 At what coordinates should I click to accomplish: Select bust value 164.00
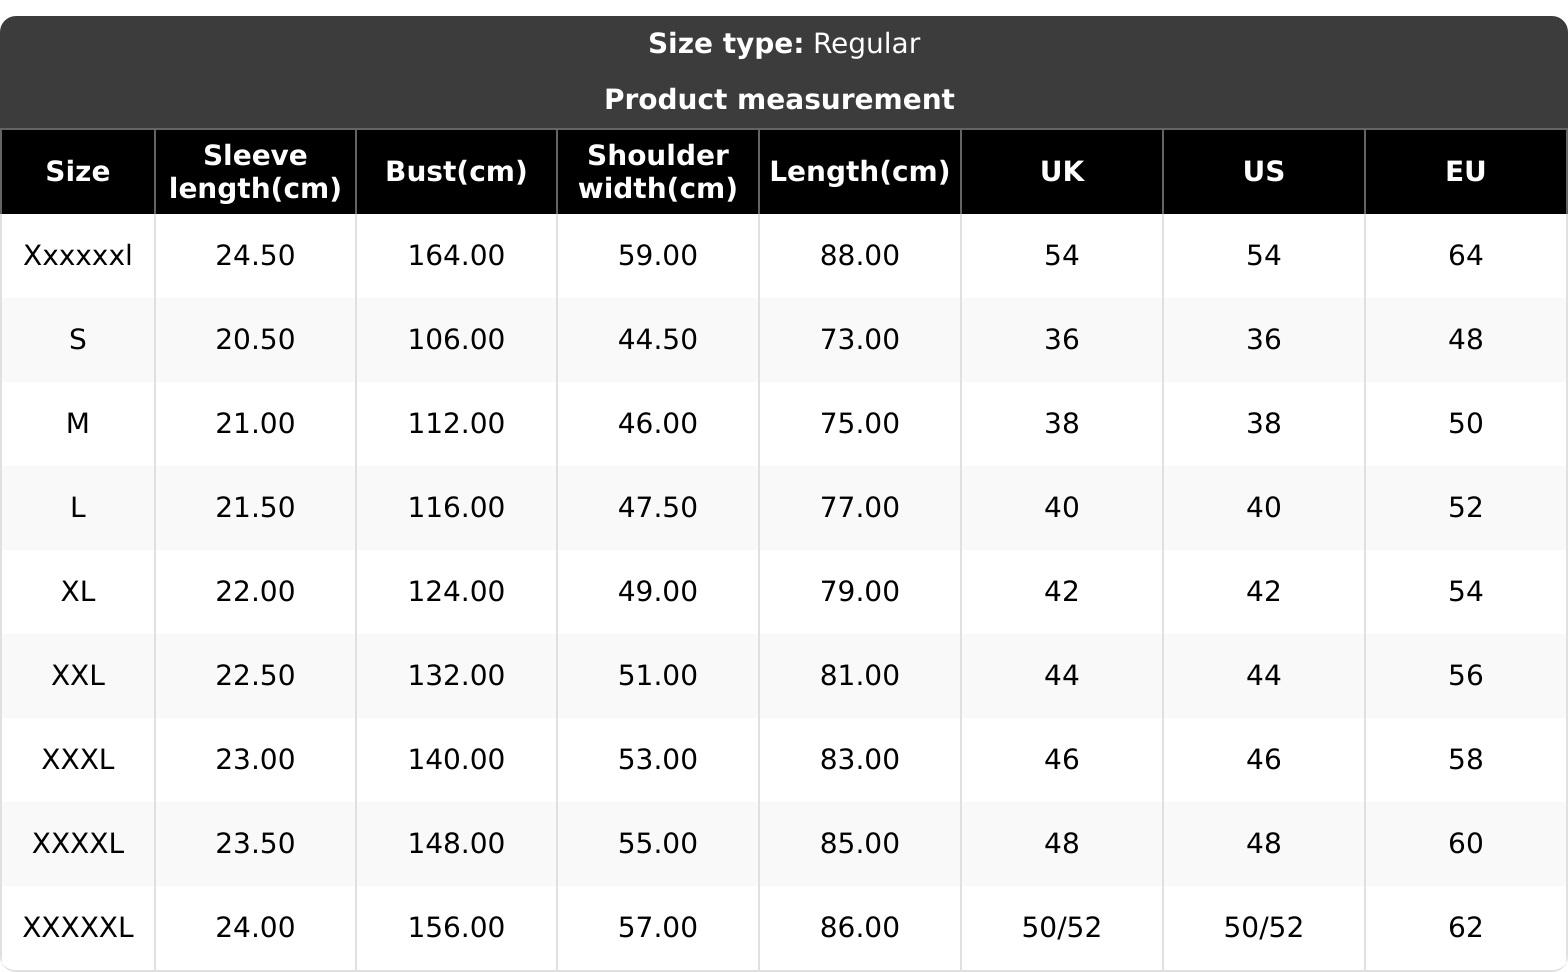(x=456, y=256)
